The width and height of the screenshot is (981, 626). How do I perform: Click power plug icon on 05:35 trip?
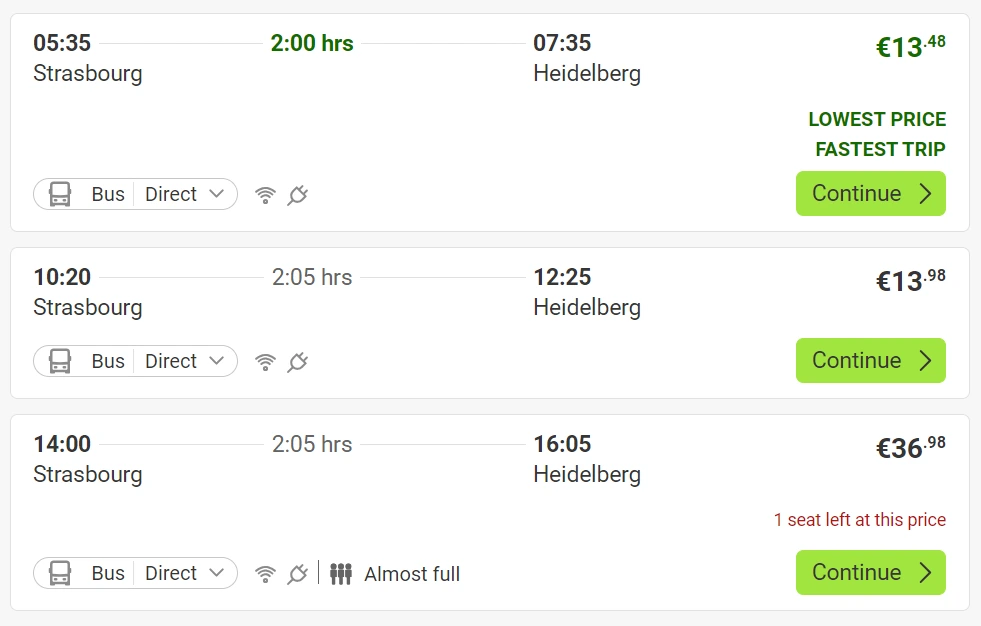297,195
